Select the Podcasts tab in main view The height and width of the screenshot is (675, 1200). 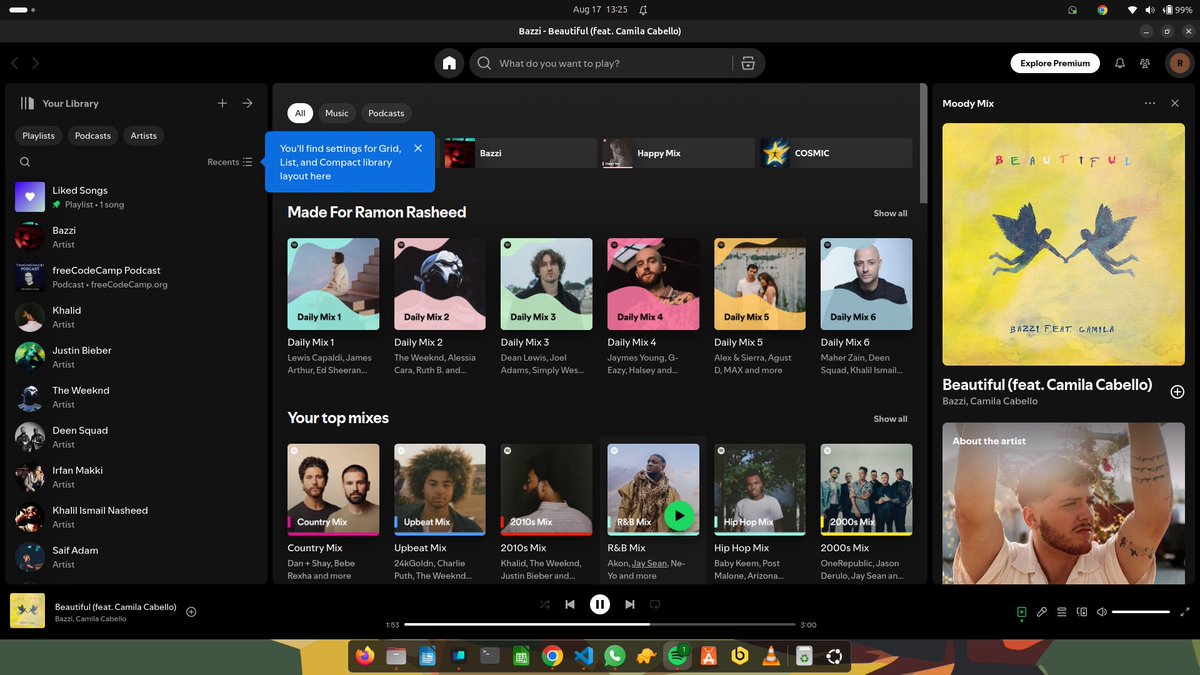(386, 113)
